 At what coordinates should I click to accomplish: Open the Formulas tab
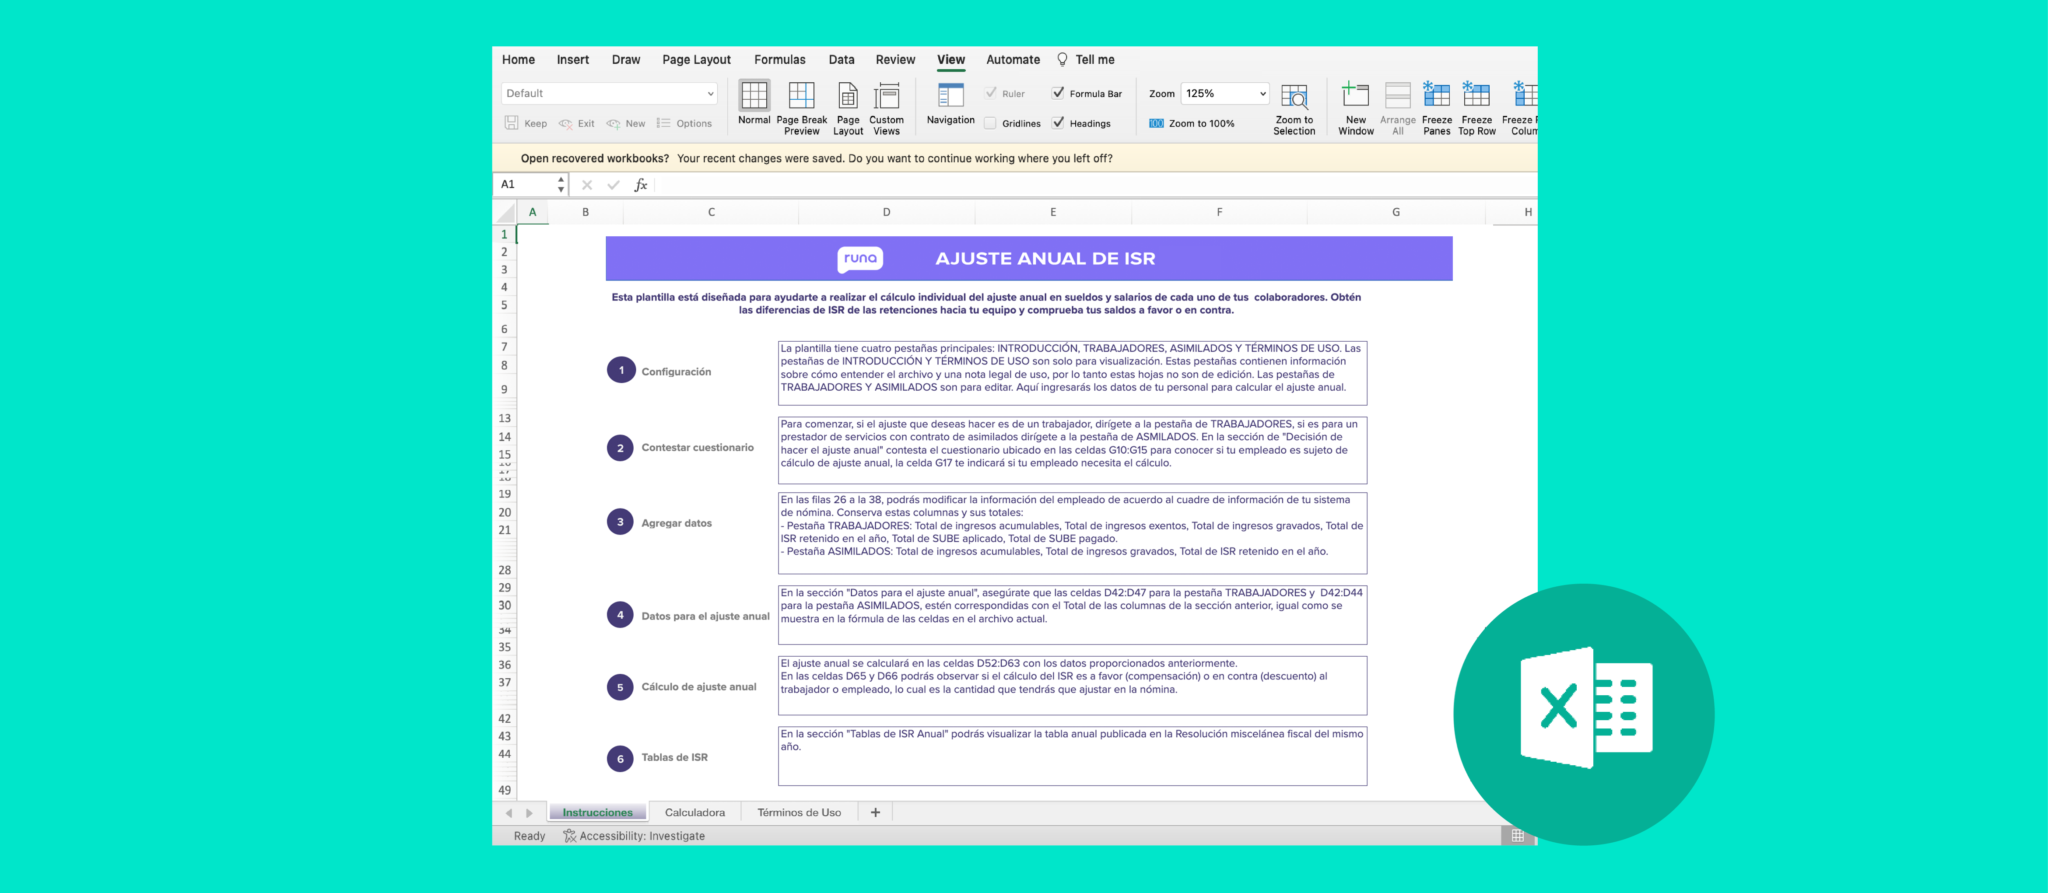[780, 60]
